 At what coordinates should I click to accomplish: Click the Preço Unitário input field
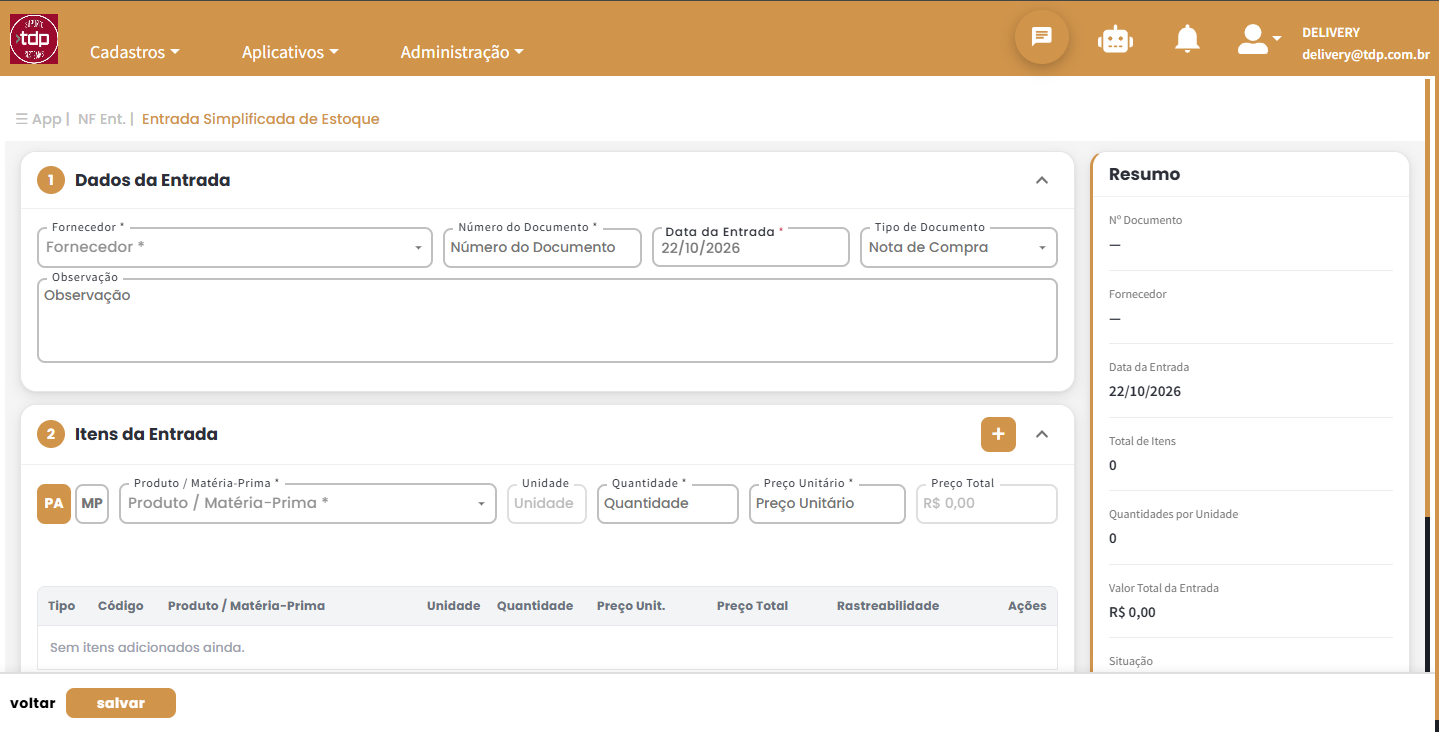(x=827, y=504)
